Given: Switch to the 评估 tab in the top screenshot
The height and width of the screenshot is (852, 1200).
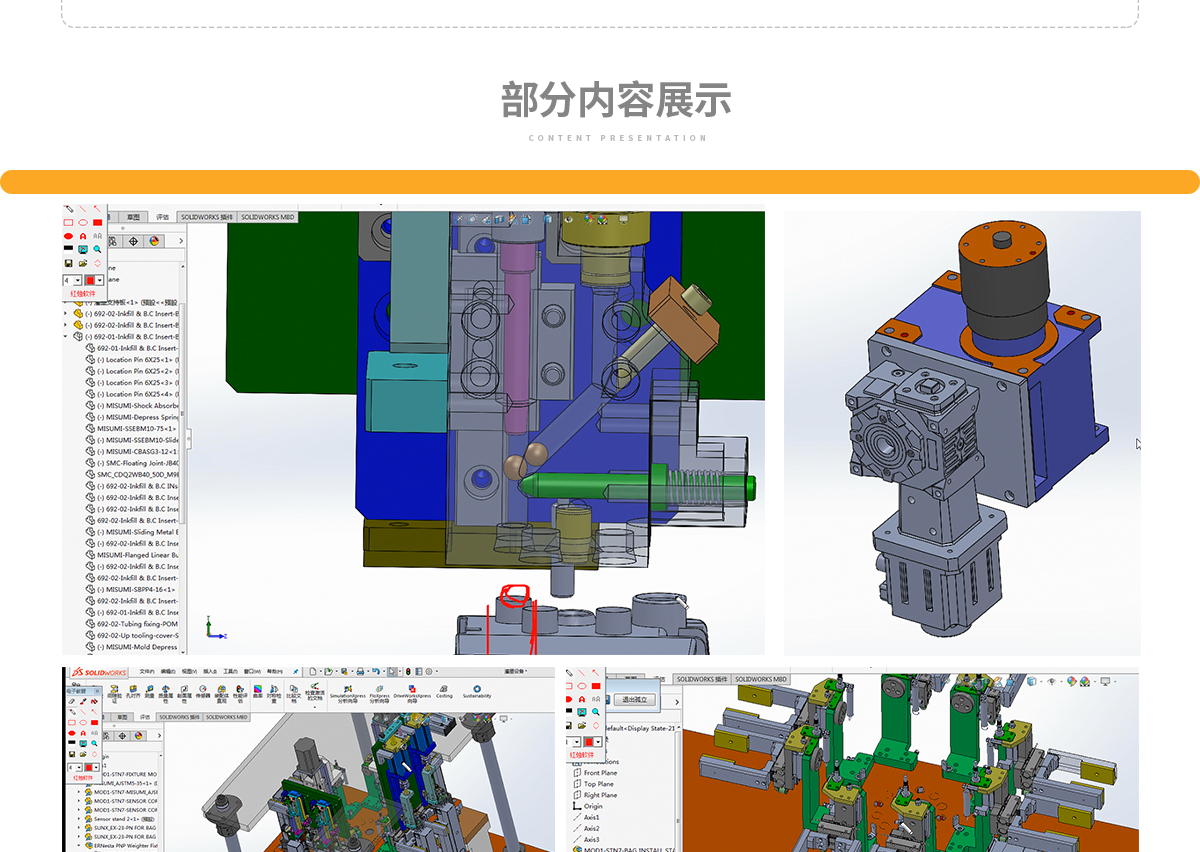Looking at the screenshot, I should click(x=162, y=217).
